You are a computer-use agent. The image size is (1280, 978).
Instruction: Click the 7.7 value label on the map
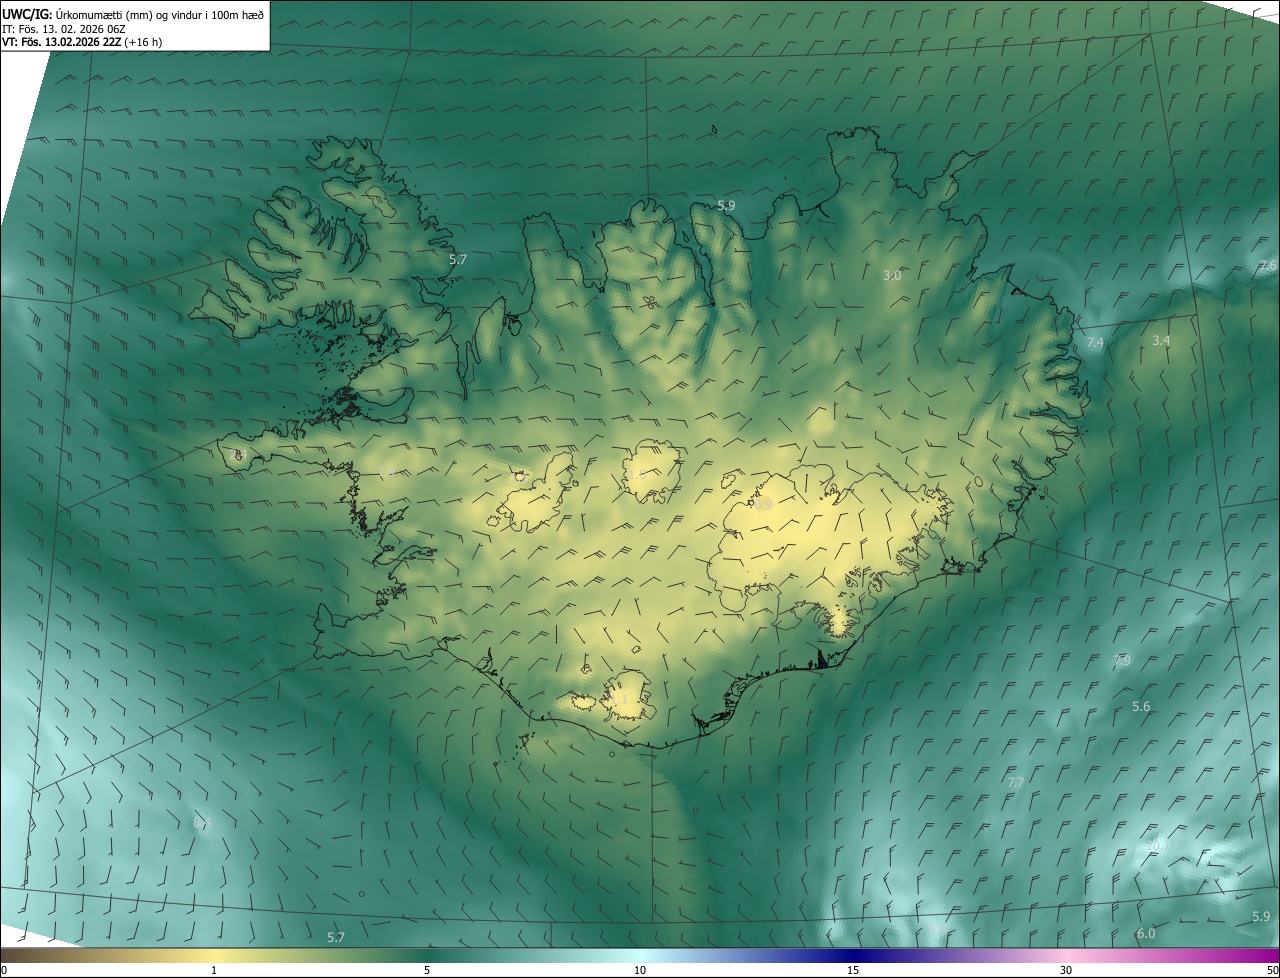click(x=1015, y=782)
